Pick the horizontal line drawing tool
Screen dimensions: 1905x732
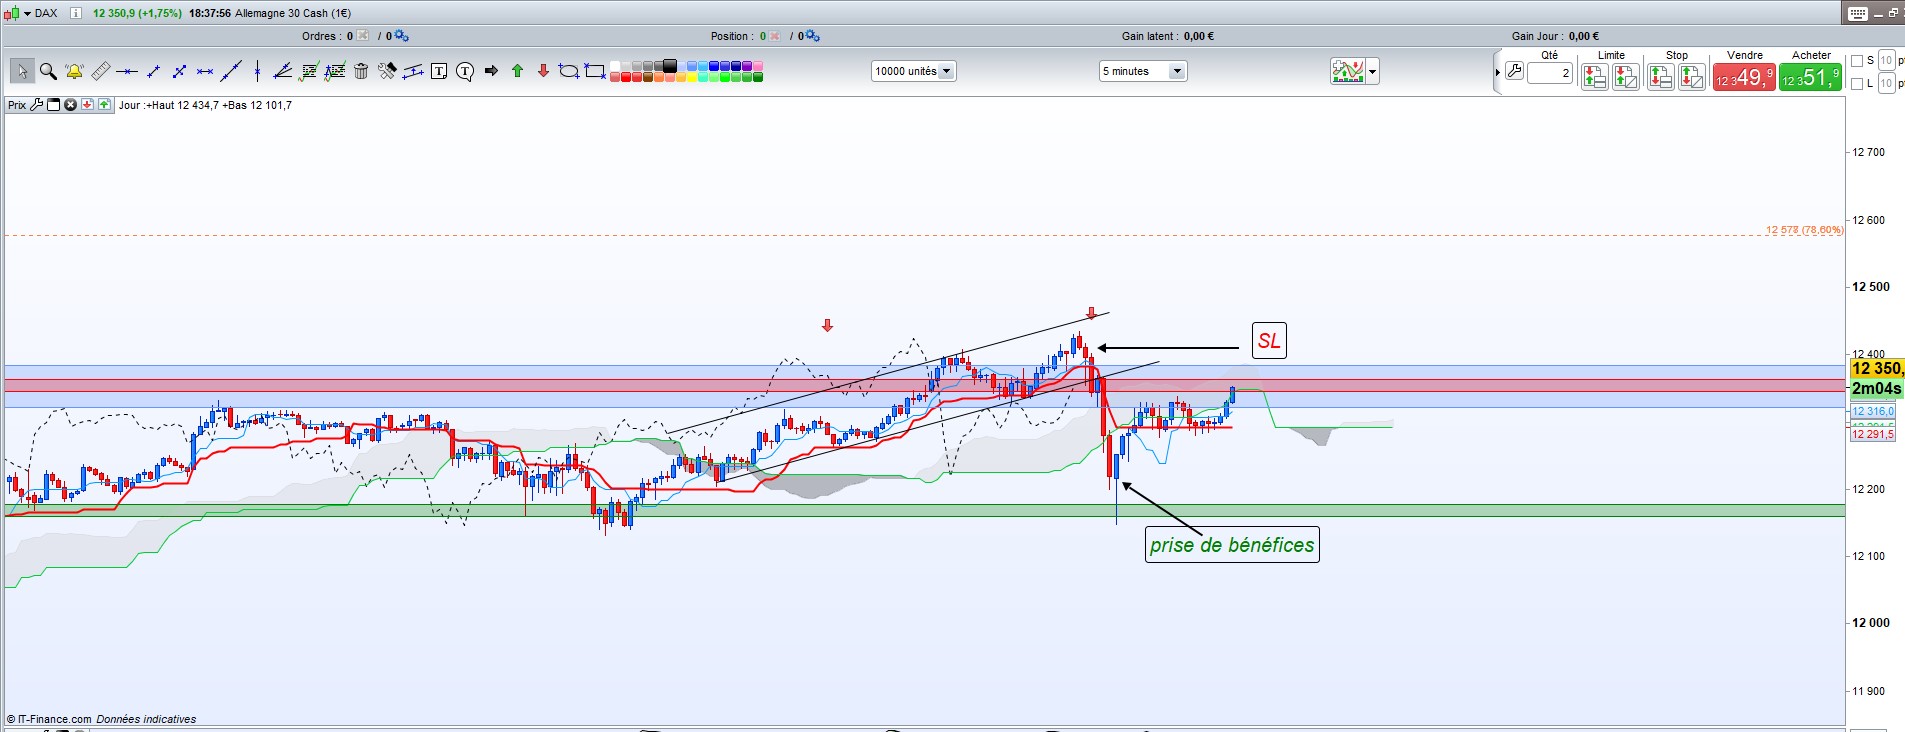[126, 71]
